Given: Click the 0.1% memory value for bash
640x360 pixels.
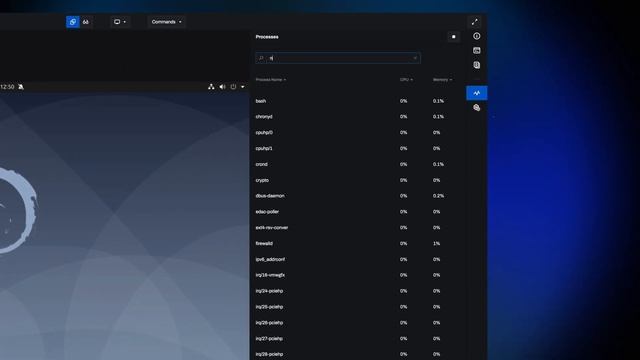Looking at the screenshot, I should point(438,101).
